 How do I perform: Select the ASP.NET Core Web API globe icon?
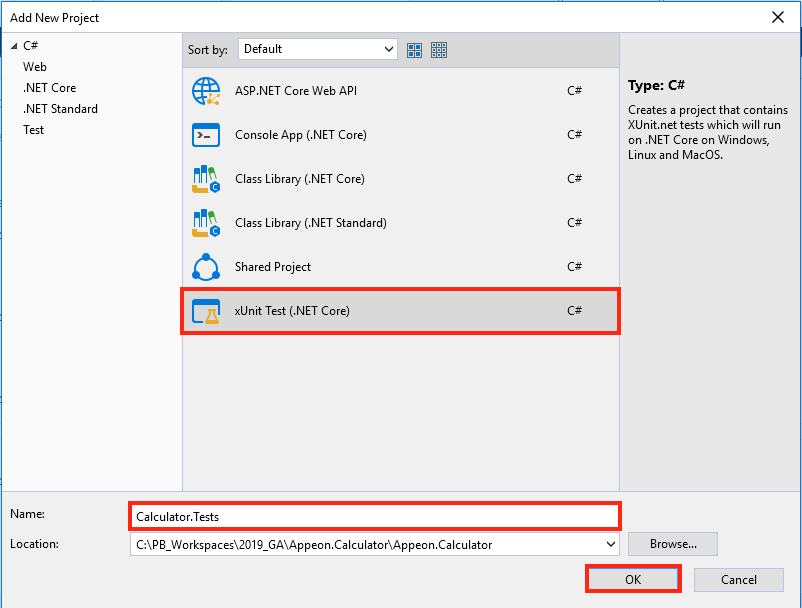206,91
